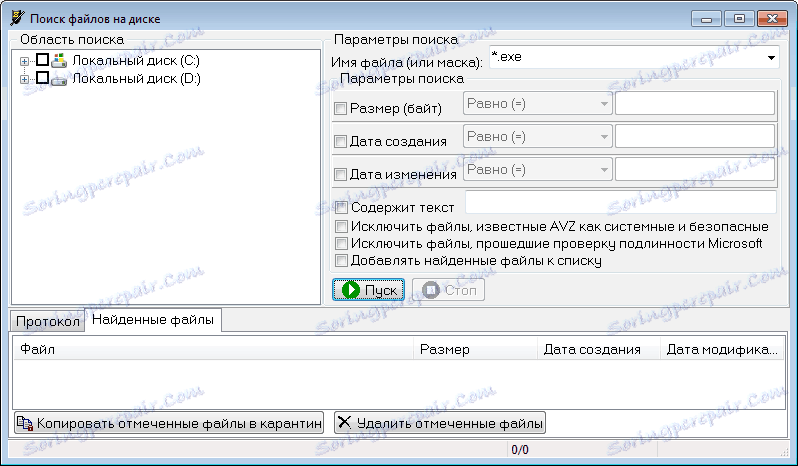Open the Дата создания comparison dropdown

(x=537, y=137)
